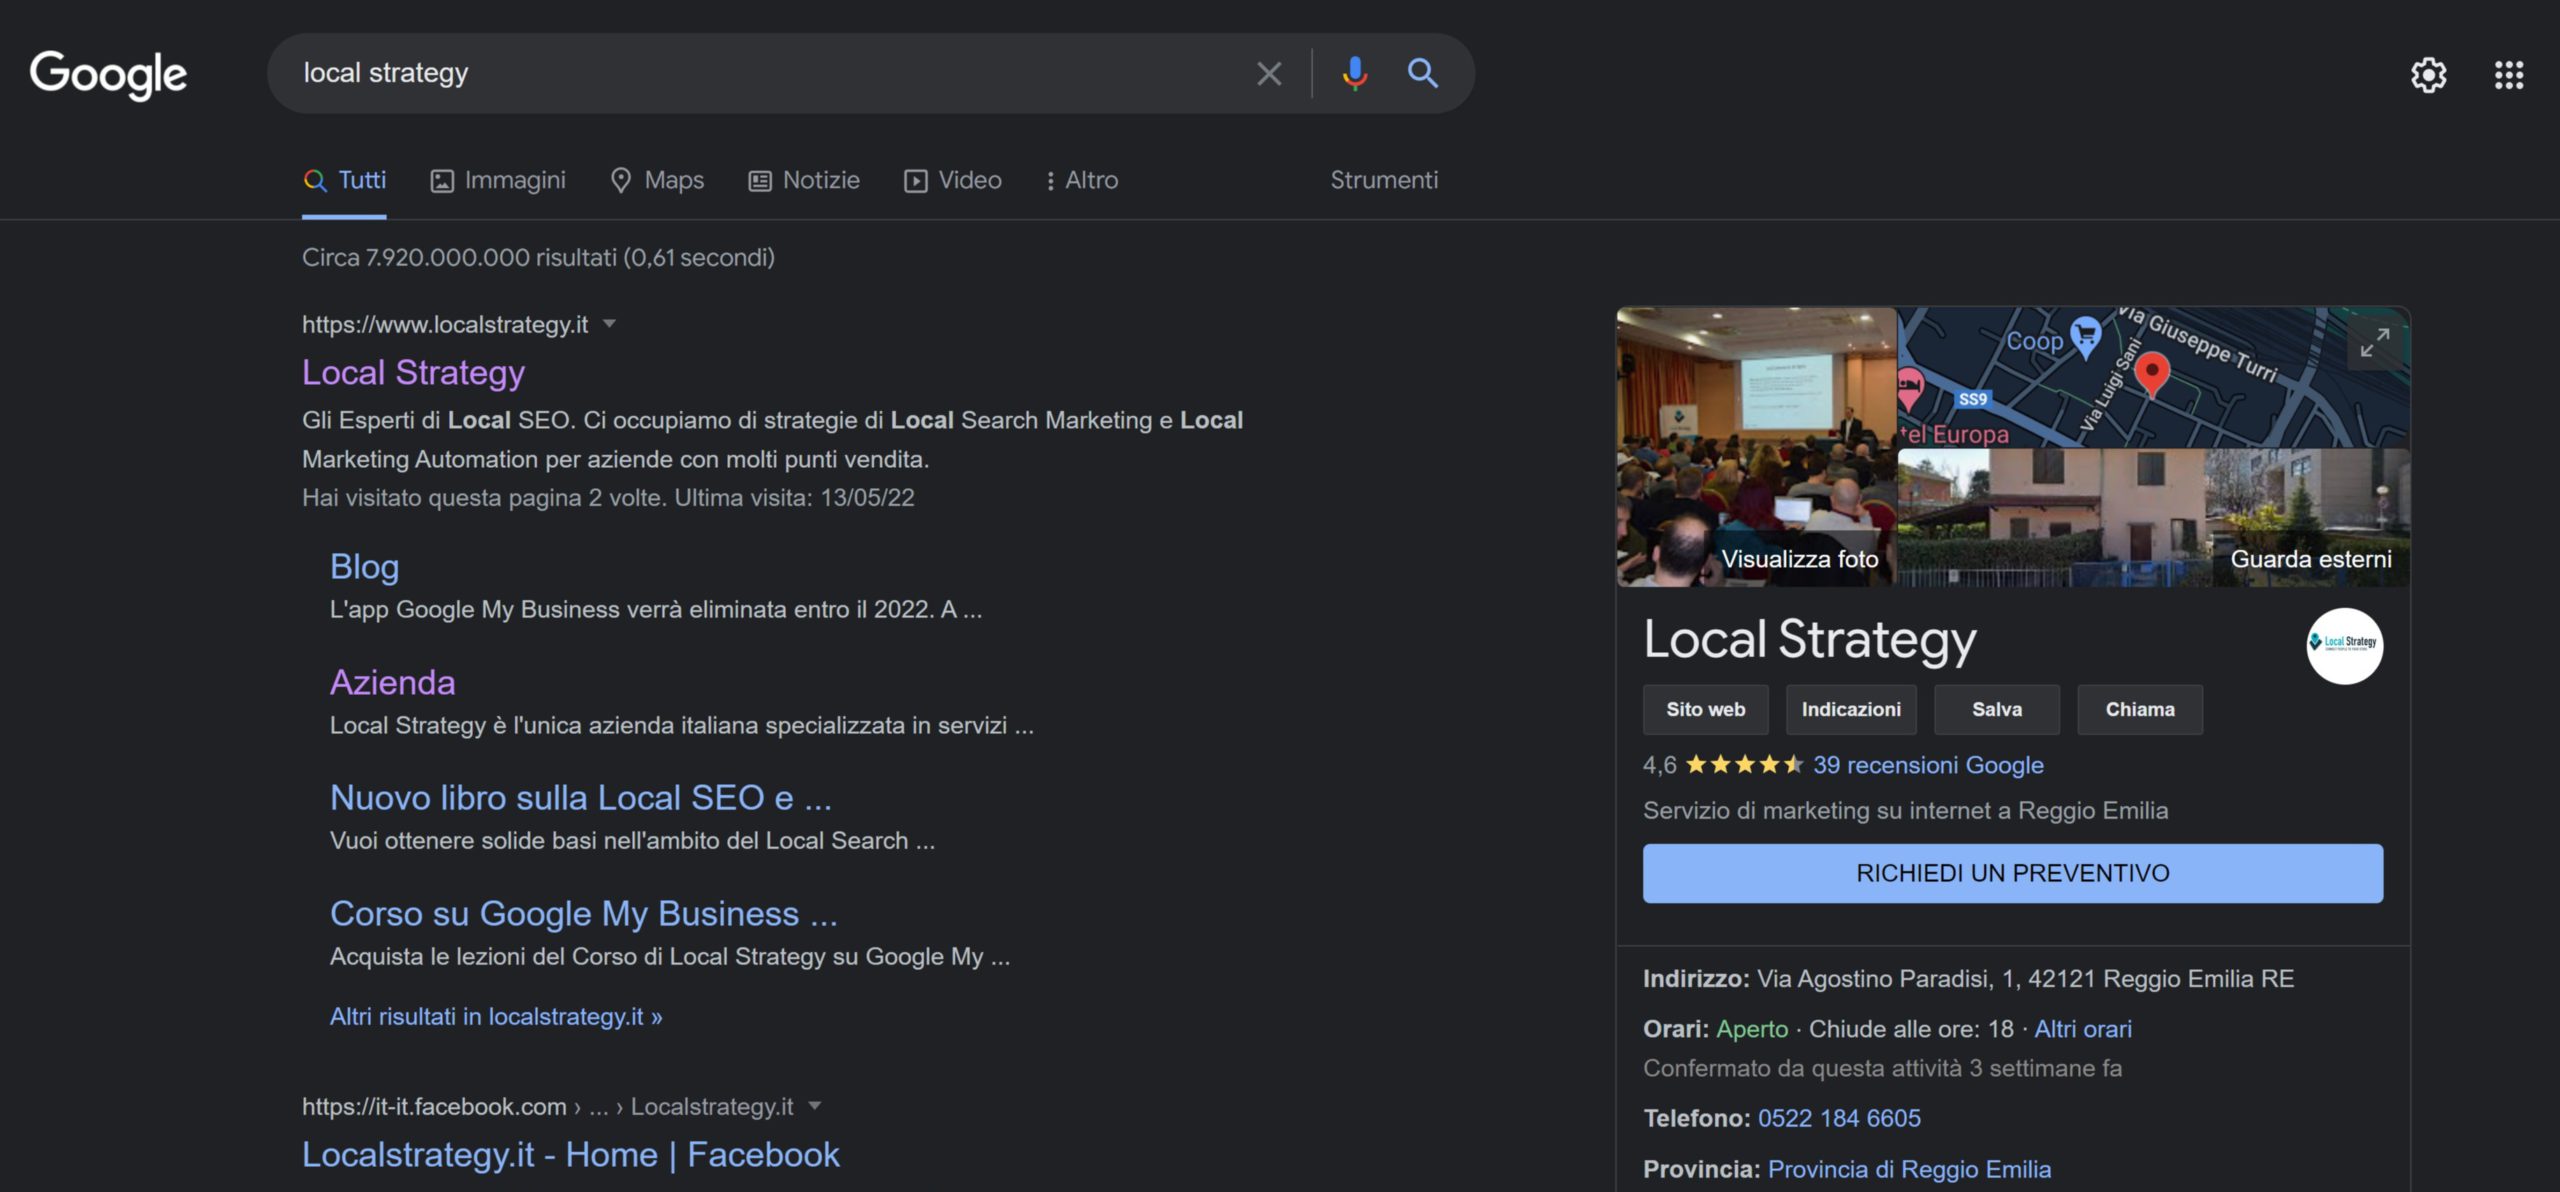This screenshot has width=2560, height=1192.
Task: Open the Azienda sitelink
Action: (392, 682)
